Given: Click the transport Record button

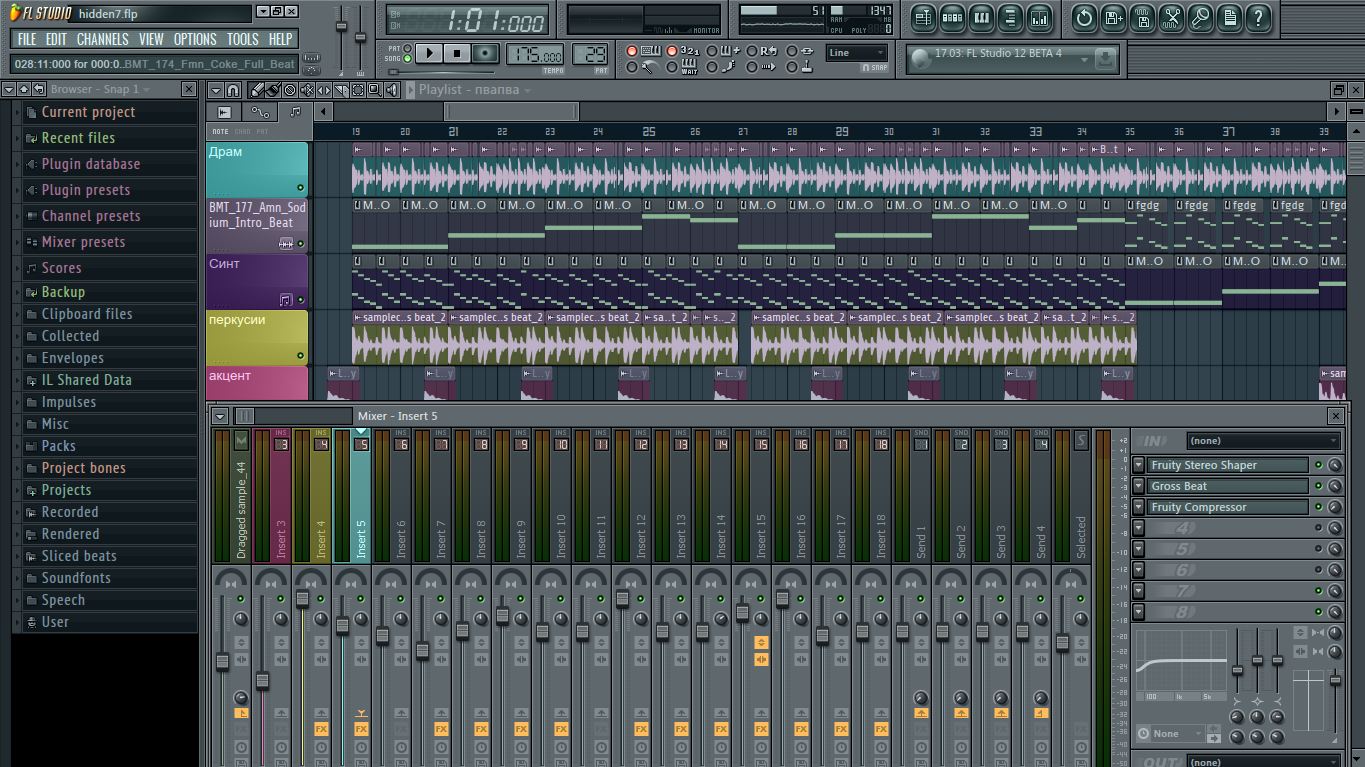Looking at the screenshot, I should [485, 54].
